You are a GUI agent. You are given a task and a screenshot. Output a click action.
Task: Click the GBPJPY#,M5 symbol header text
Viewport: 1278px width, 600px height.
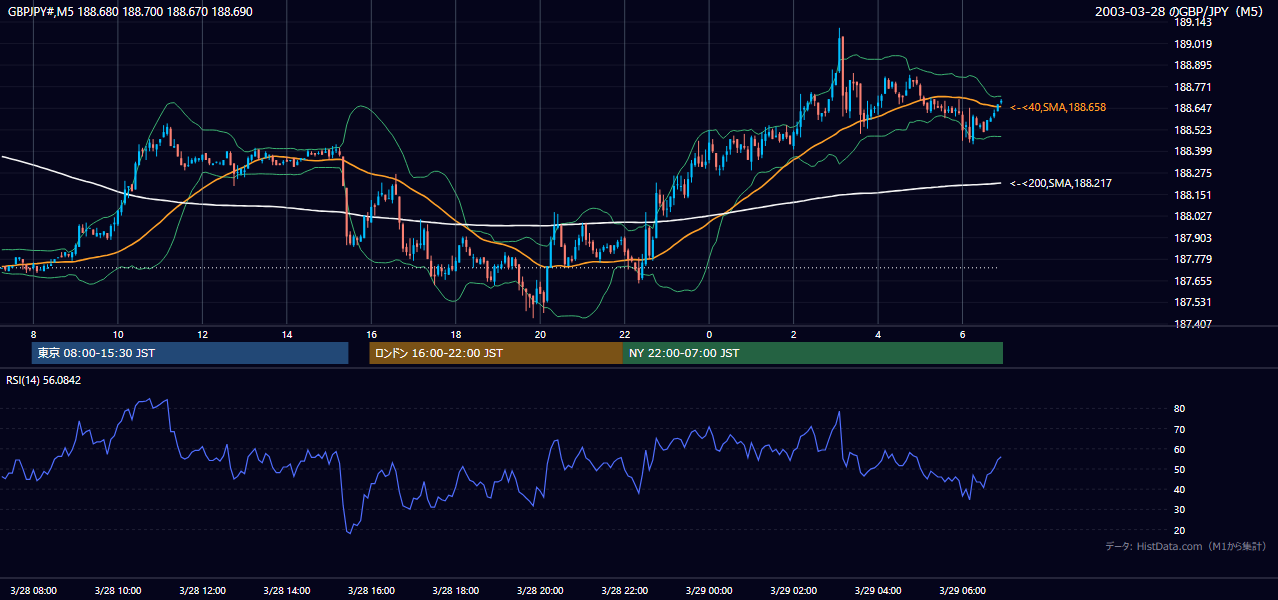(x=129, y=10)
